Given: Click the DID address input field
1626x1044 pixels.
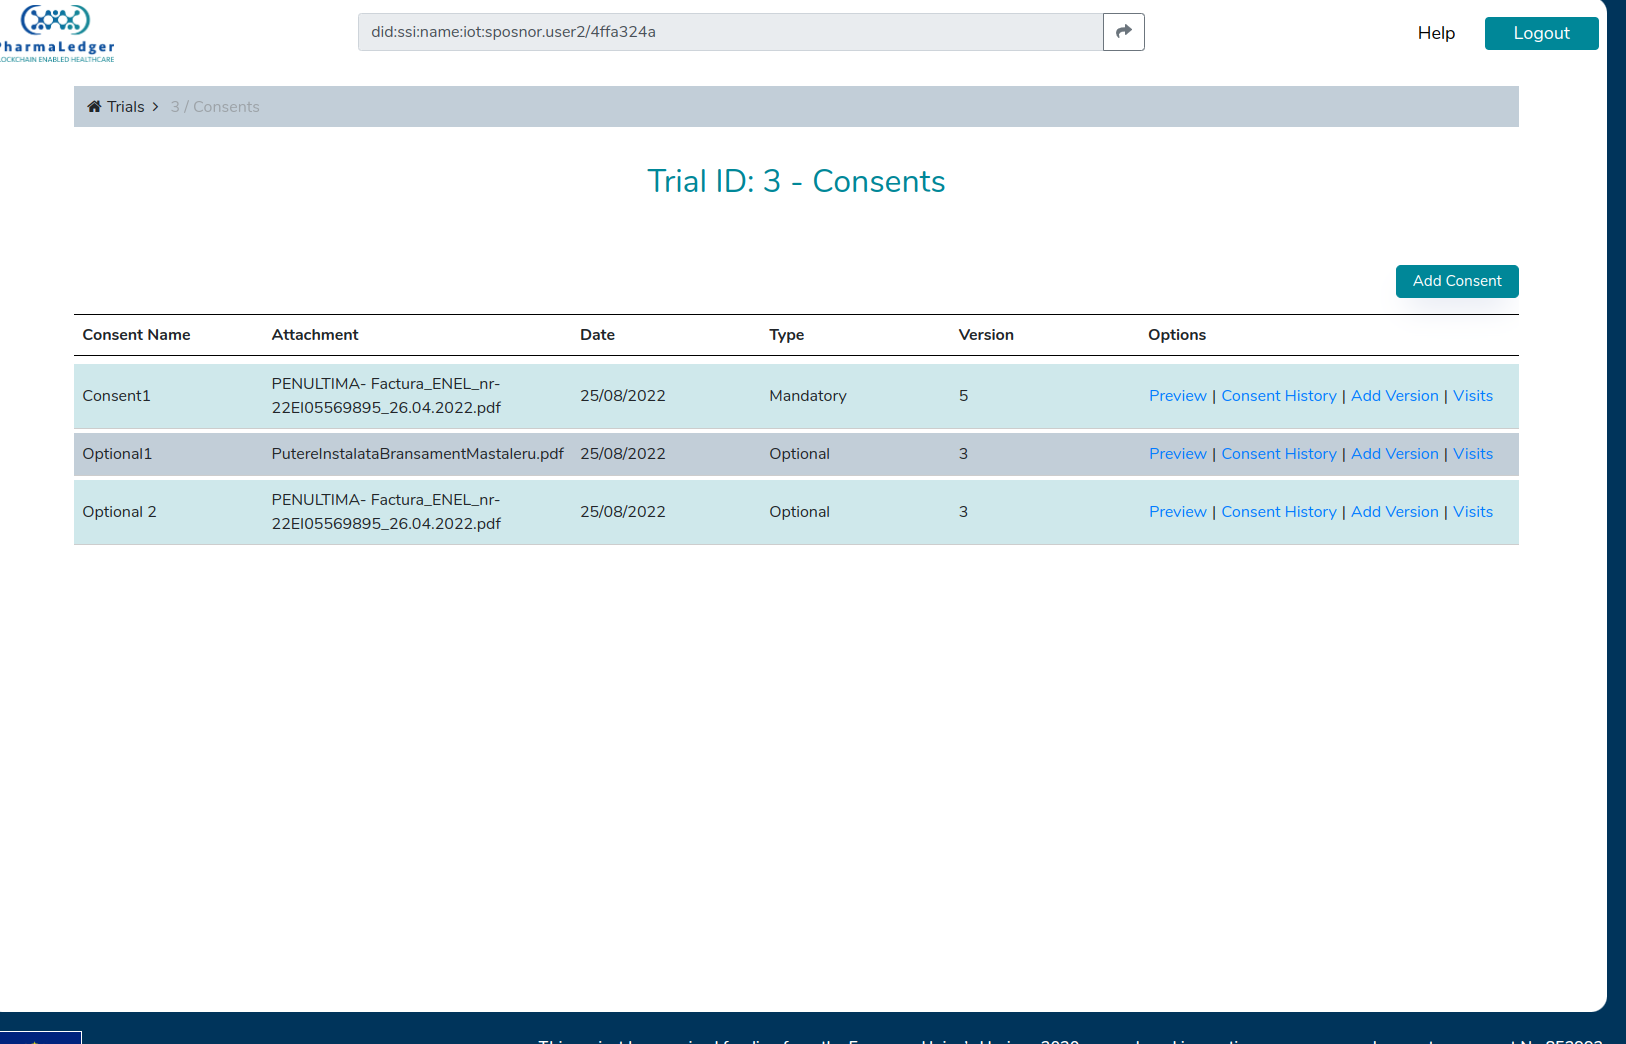Looking at the screenshot, I should (728, 31).
